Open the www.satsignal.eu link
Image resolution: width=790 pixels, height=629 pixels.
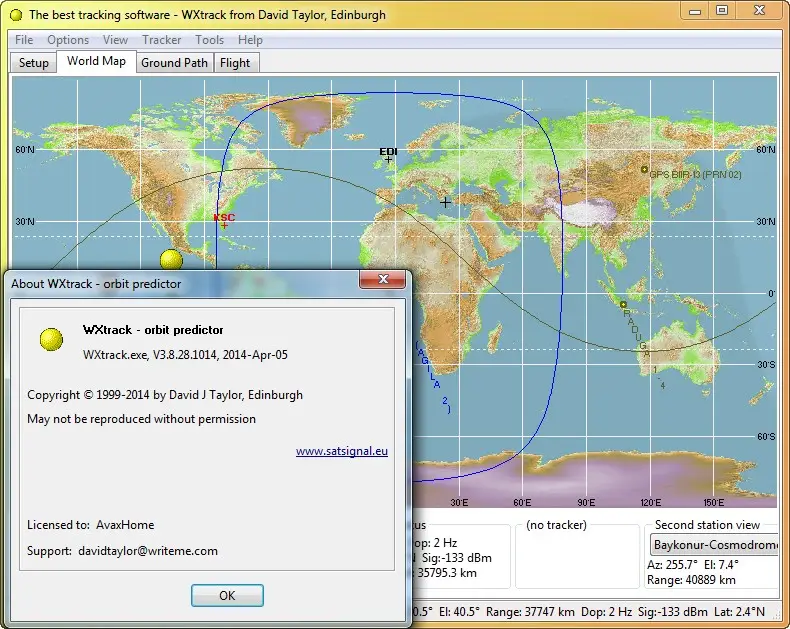click(x=342, y=451)
